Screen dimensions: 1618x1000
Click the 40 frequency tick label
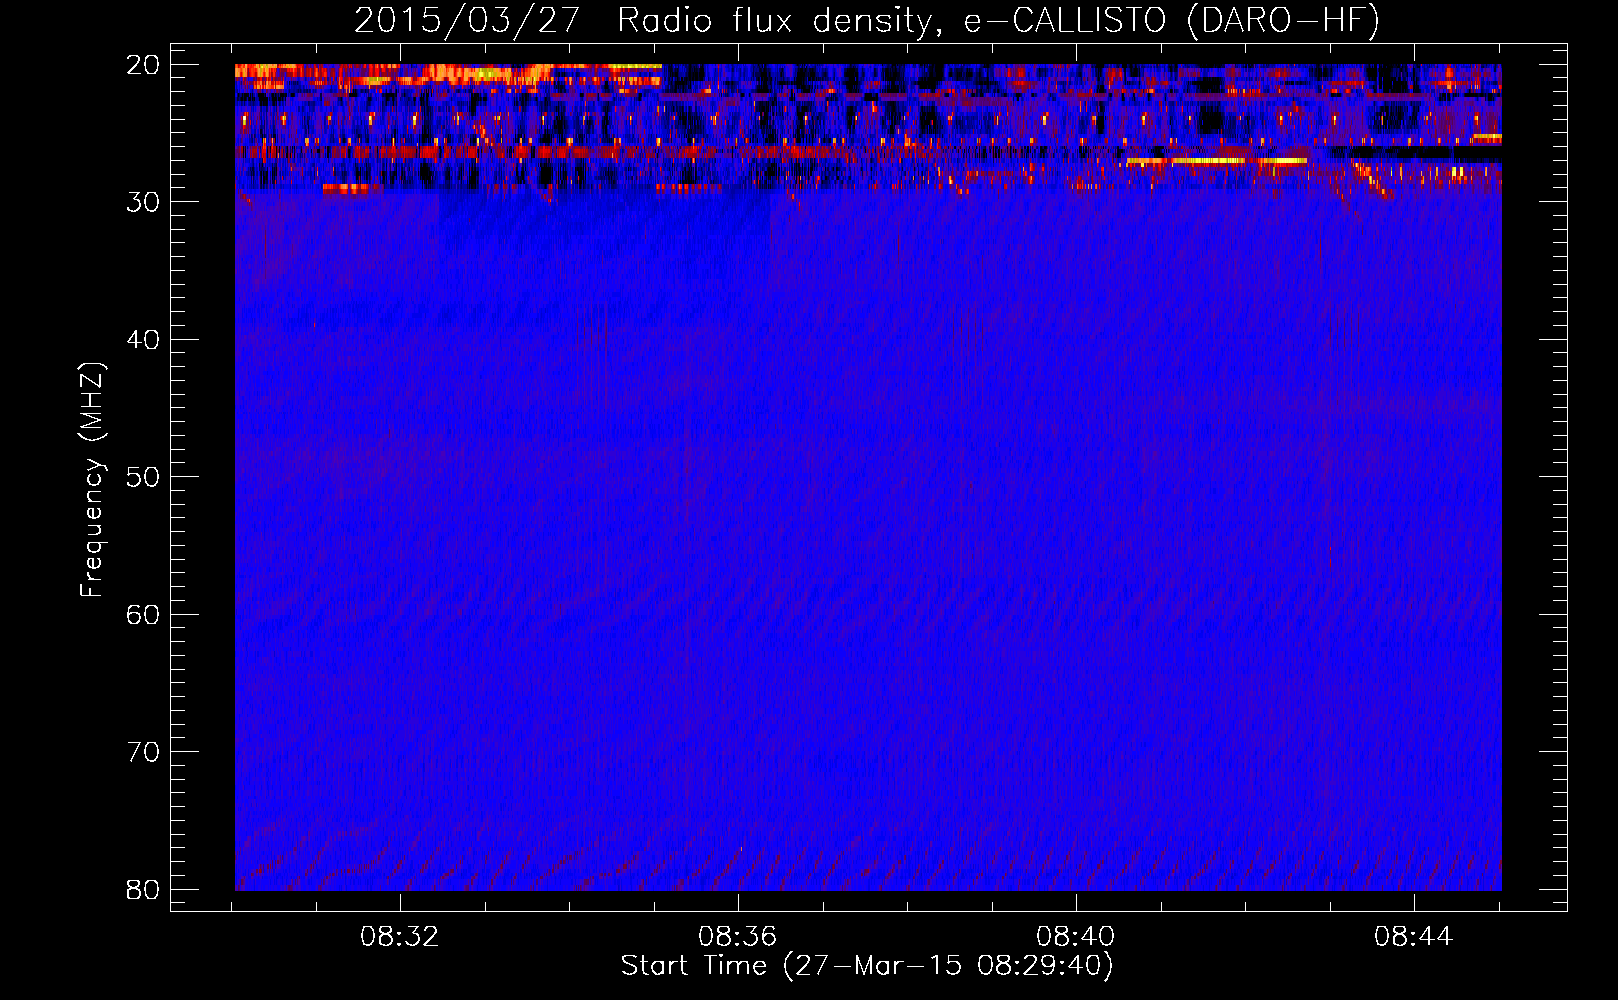click(143, 340)
